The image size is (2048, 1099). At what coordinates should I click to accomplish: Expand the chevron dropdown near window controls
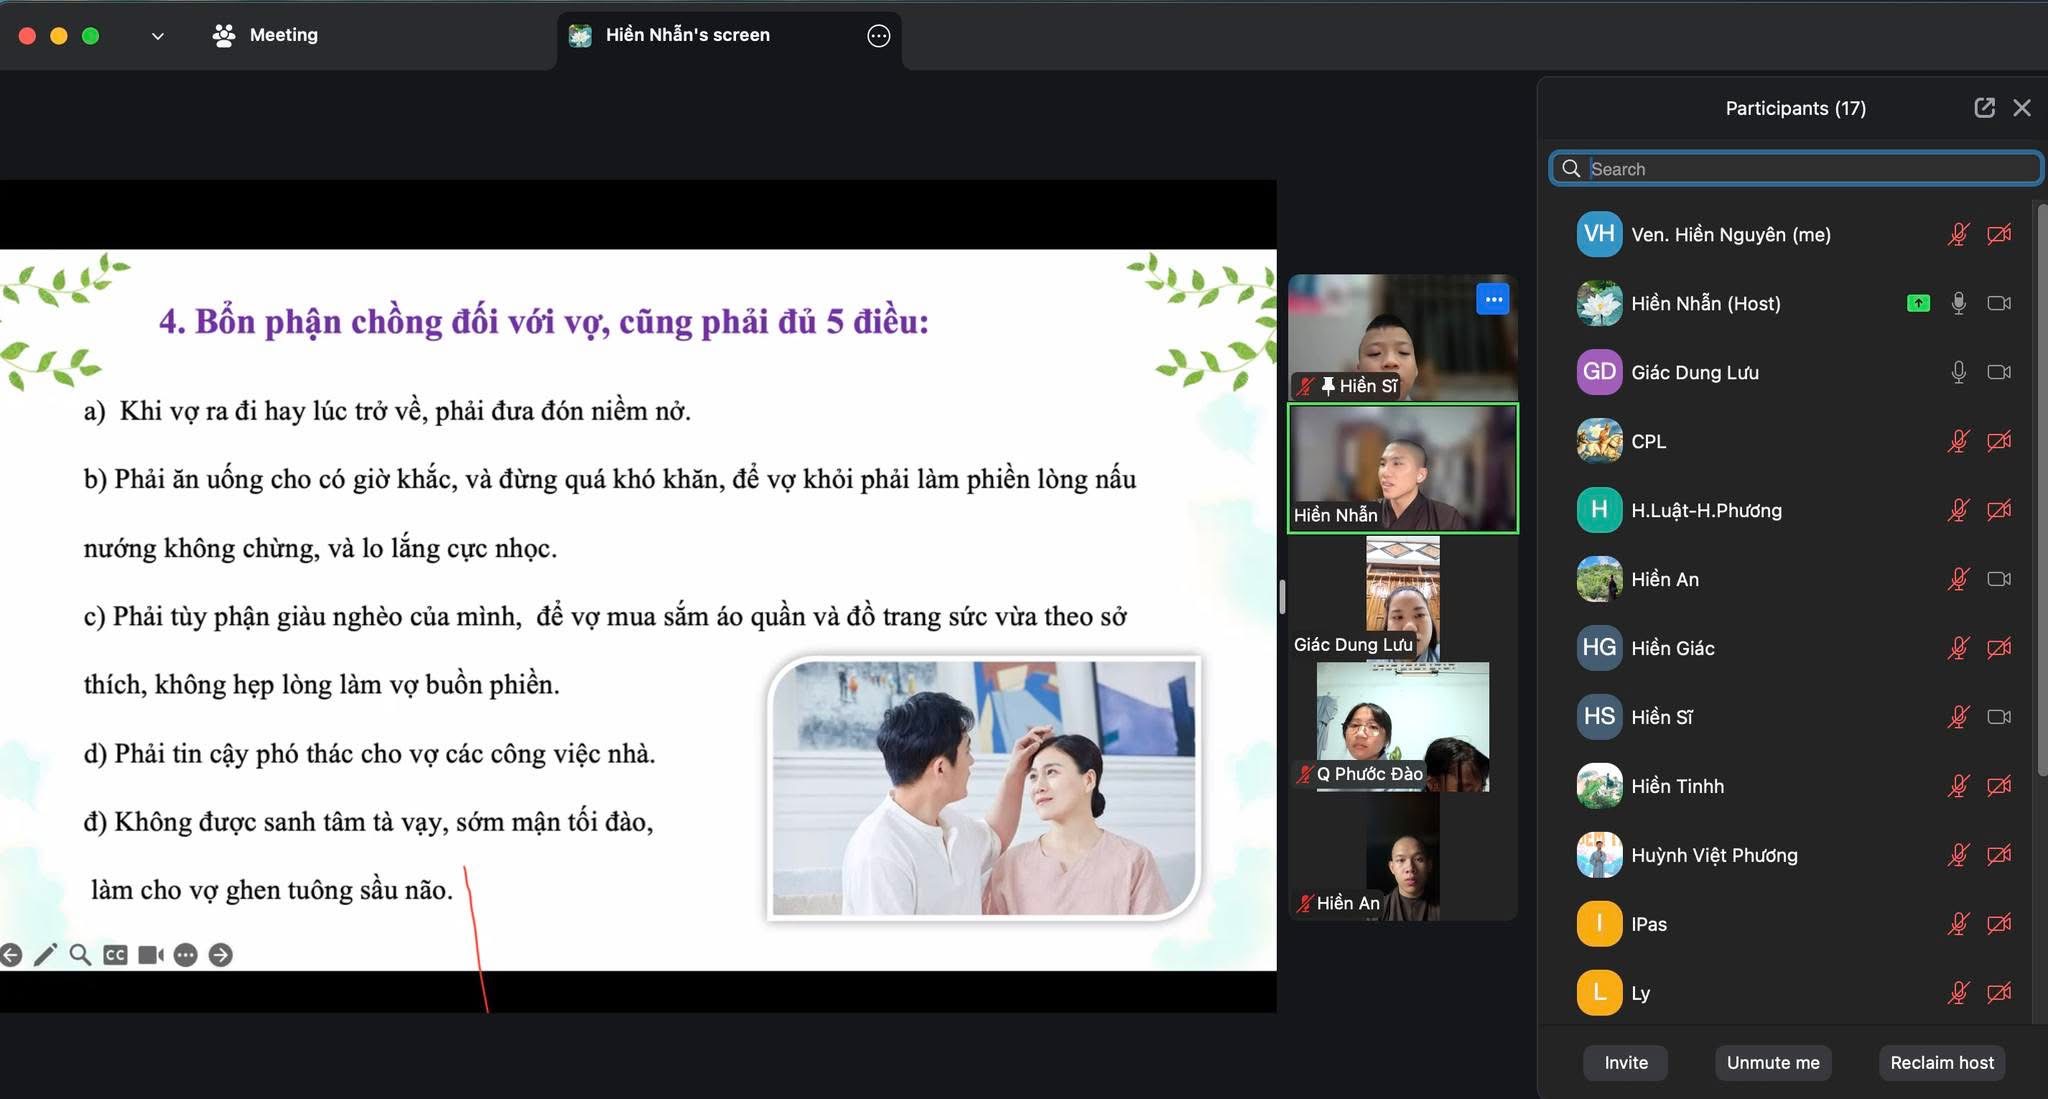(x=157, y=36)
